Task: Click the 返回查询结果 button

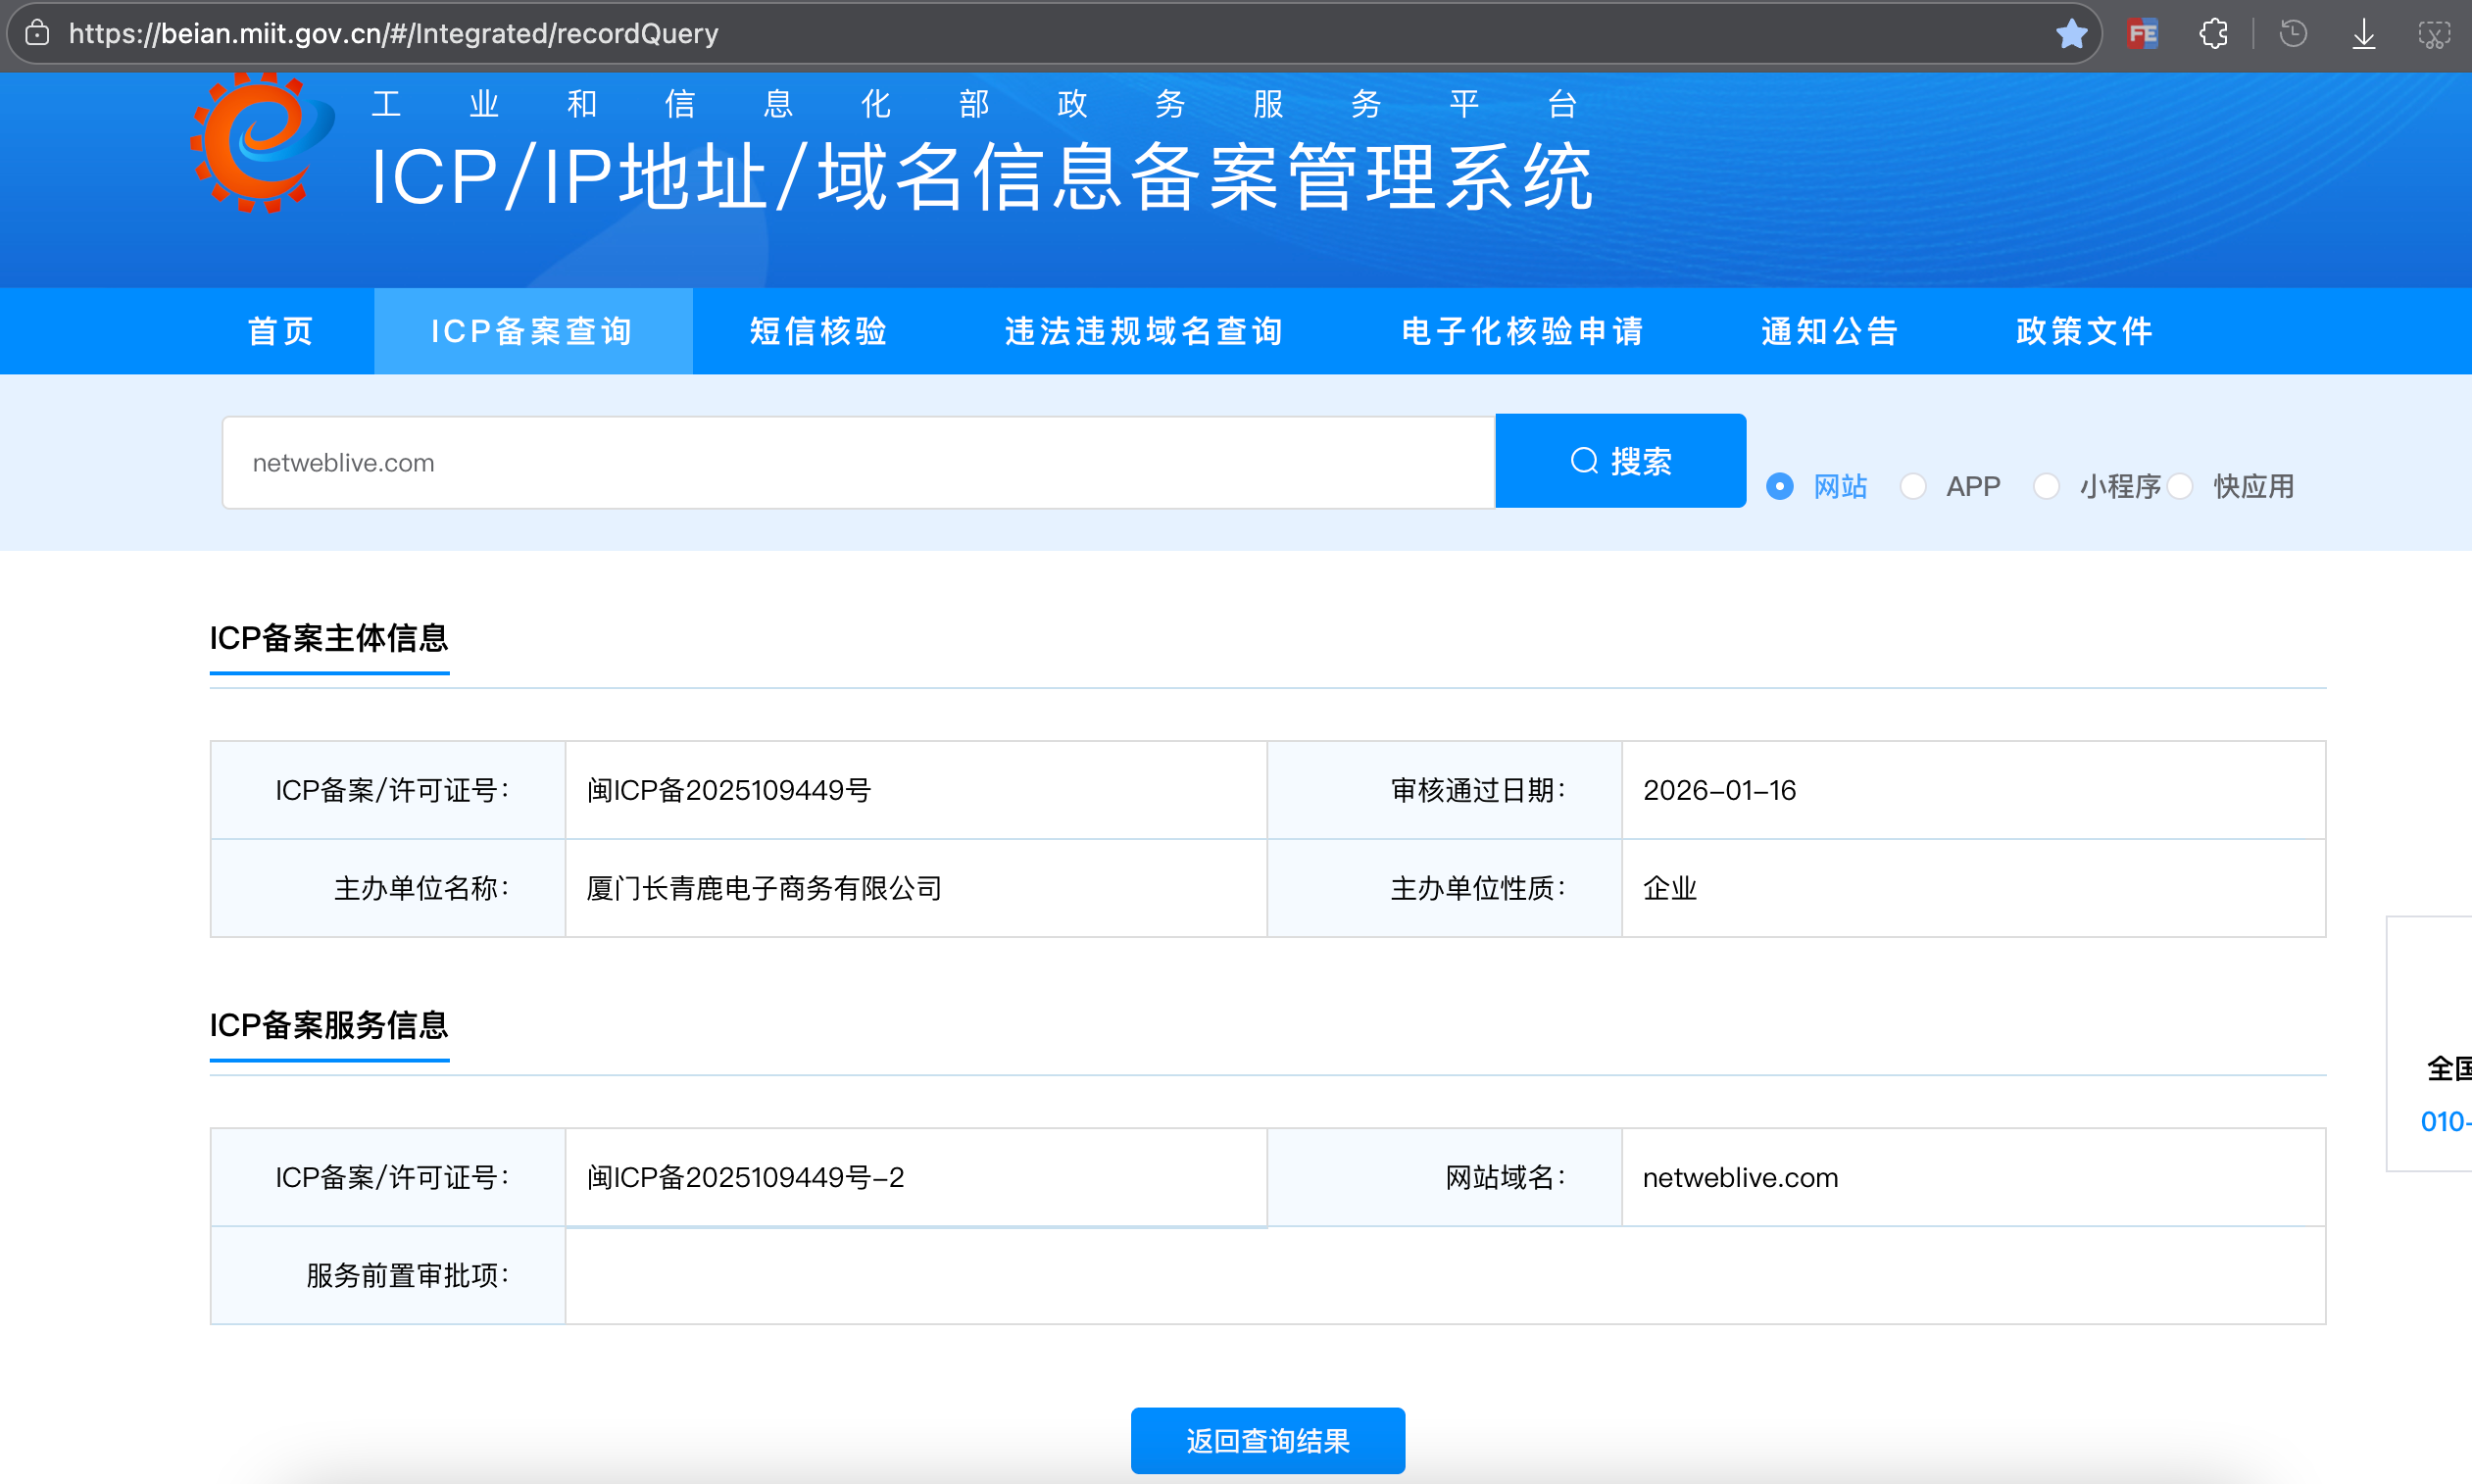Action: coord(1267,1440)
